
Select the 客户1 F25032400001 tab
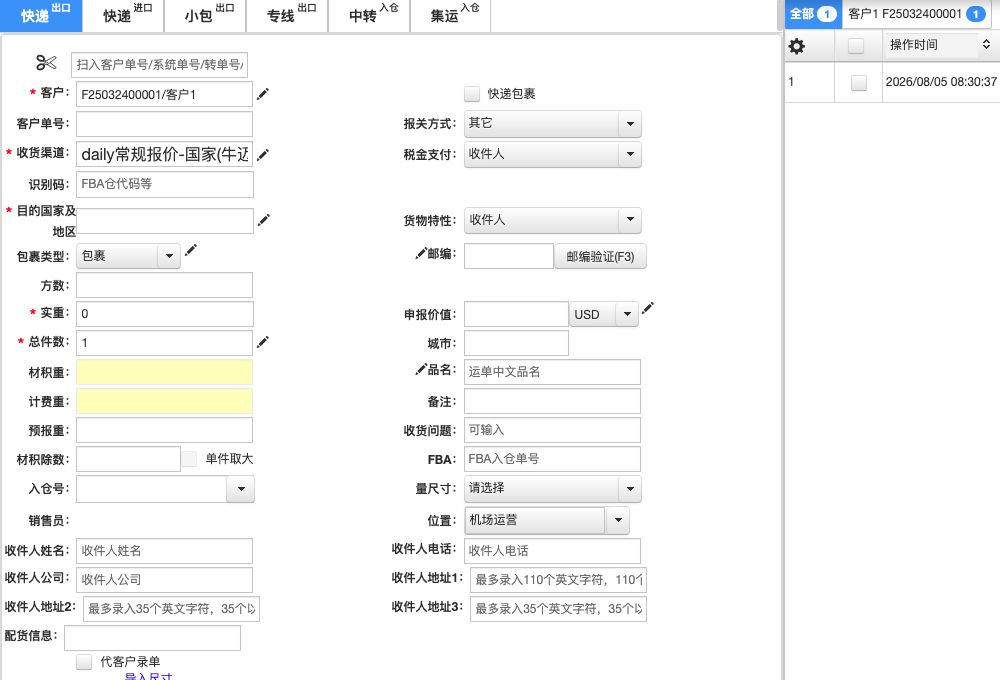pyautogui.click(x=917, y=14)
